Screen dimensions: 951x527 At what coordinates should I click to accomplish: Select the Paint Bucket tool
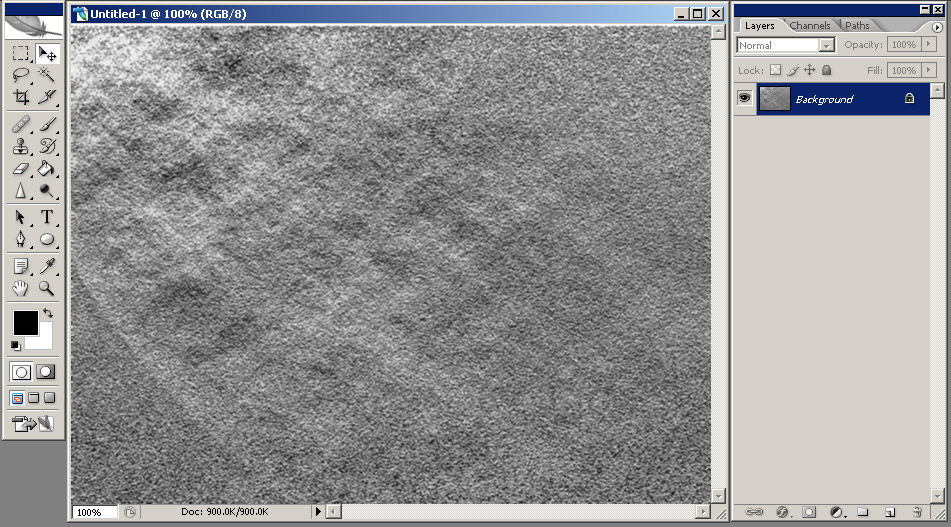pyautogui.click(x=47, y=169)
